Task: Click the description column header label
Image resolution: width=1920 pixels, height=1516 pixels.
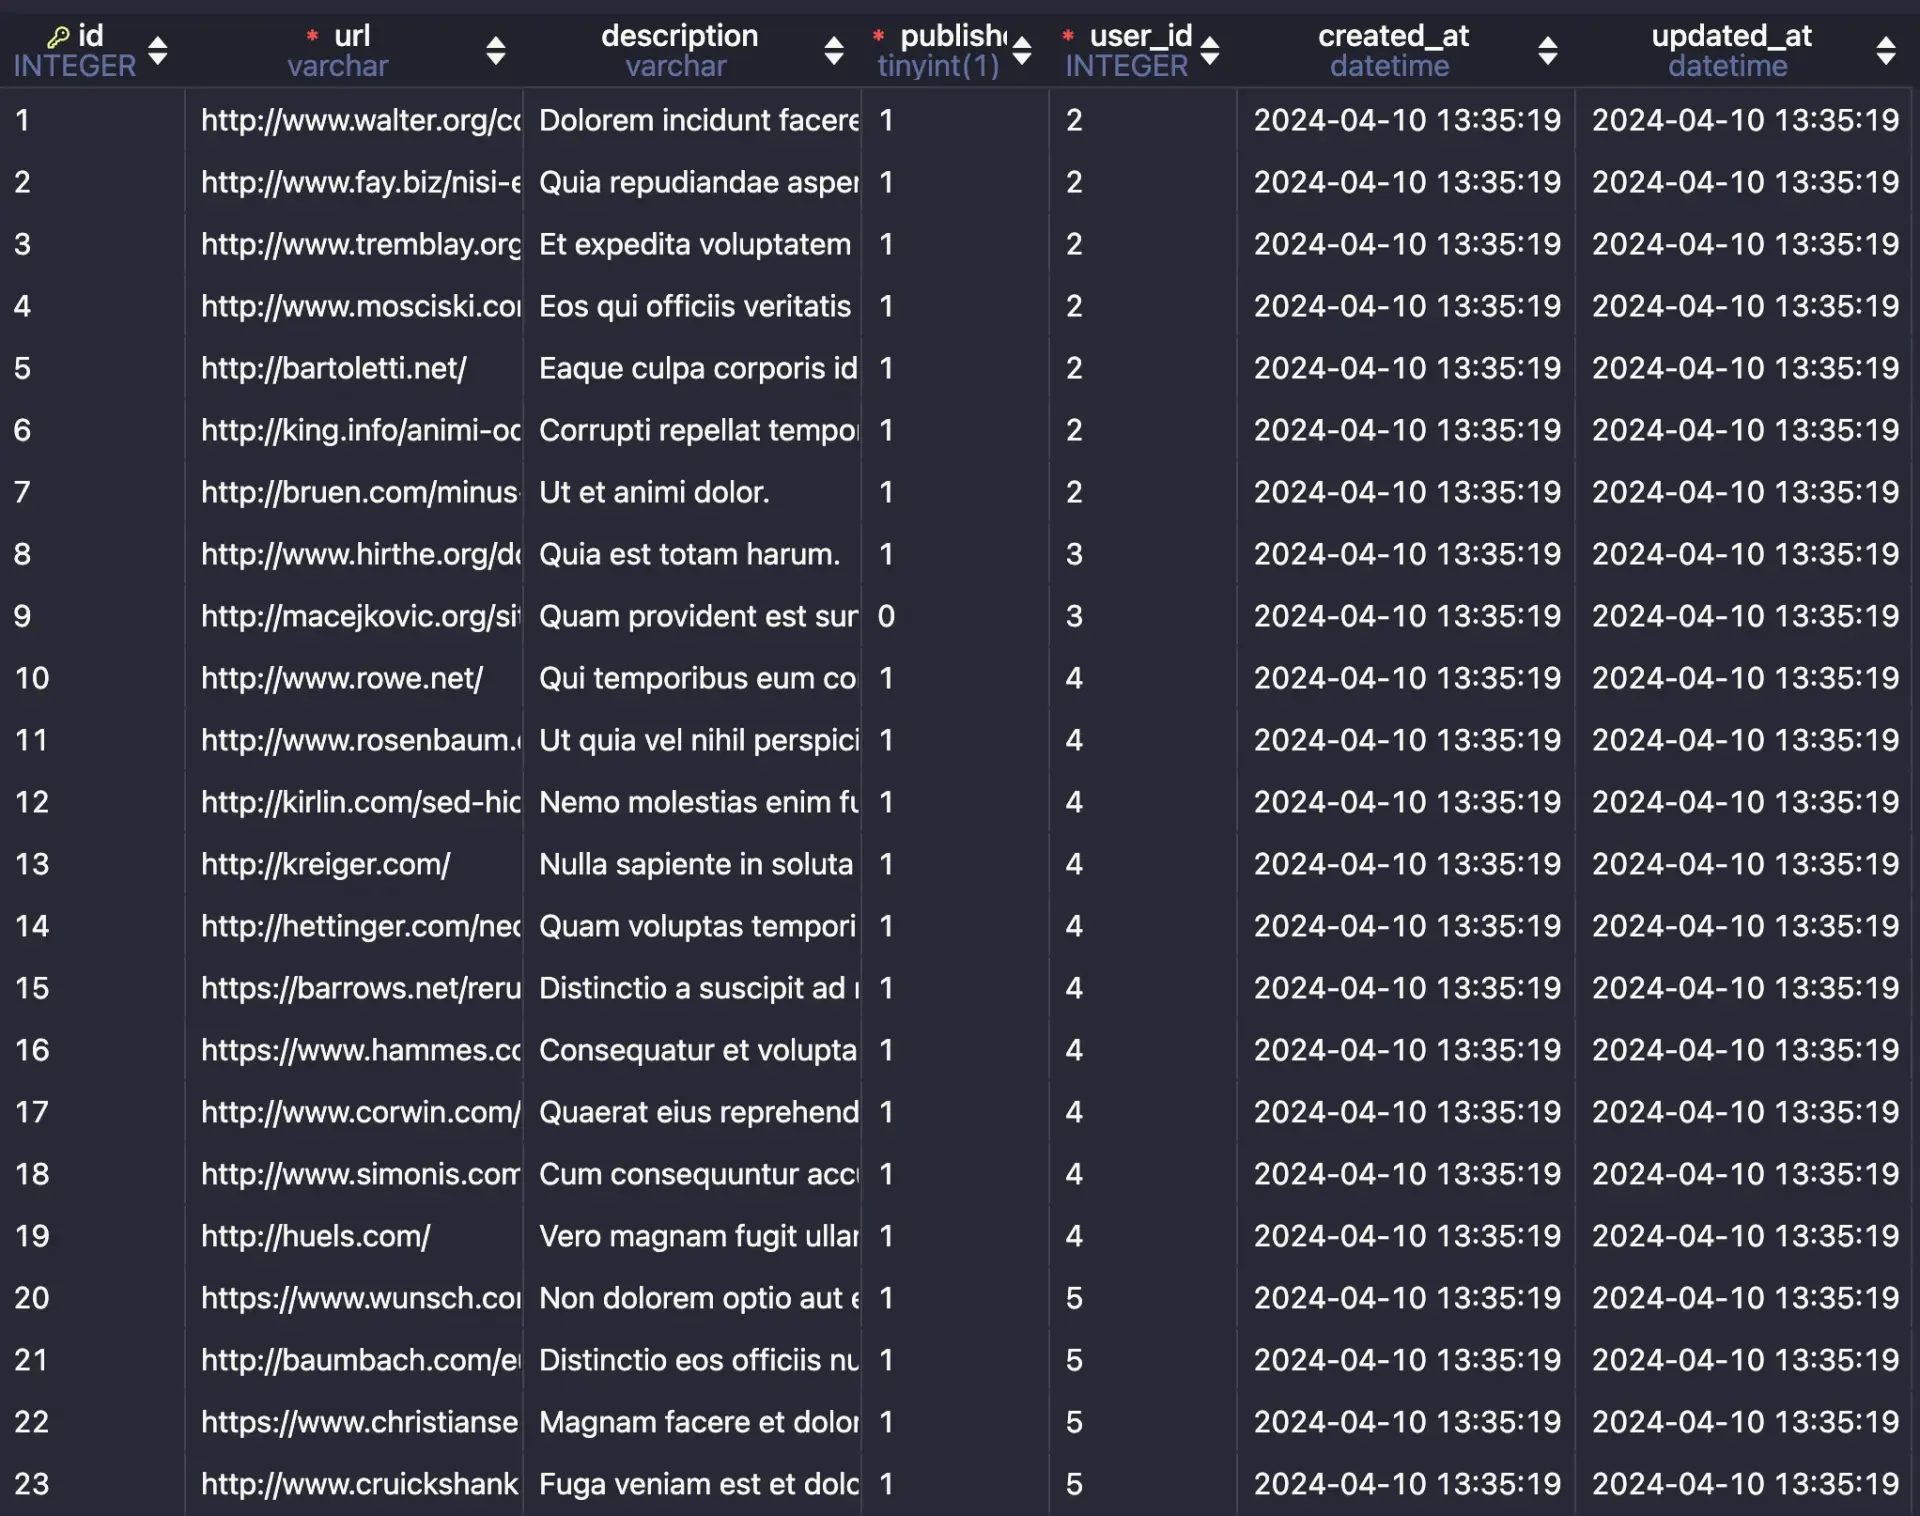Action: point(679,36)
